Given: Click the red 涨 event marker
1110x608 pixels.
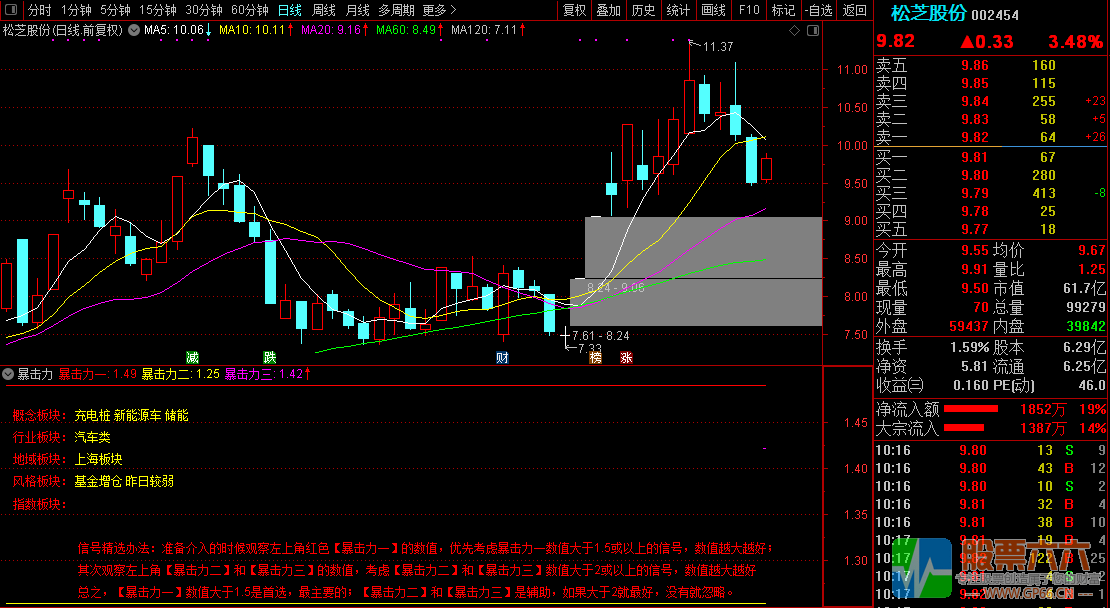Looking at the screenshot, I should coord(626,357).
